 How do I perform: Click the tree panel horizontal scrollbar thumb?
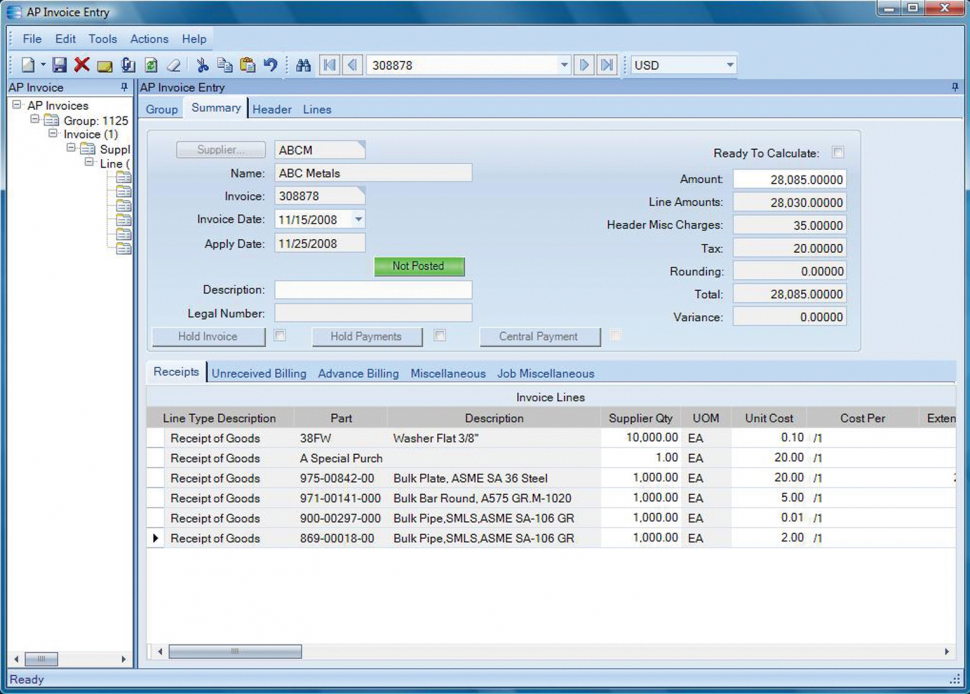click(x=41, y=659)
